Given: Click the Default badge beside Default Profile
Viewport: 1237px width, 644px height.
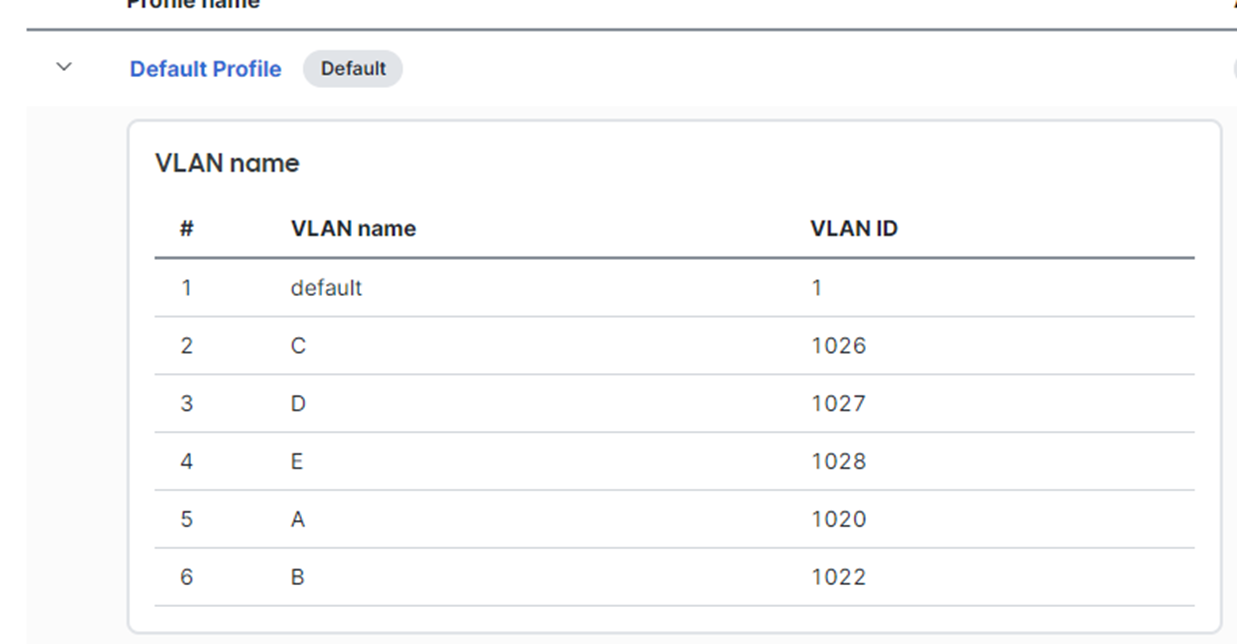Looking at the screenshot, I should (352, 68).
